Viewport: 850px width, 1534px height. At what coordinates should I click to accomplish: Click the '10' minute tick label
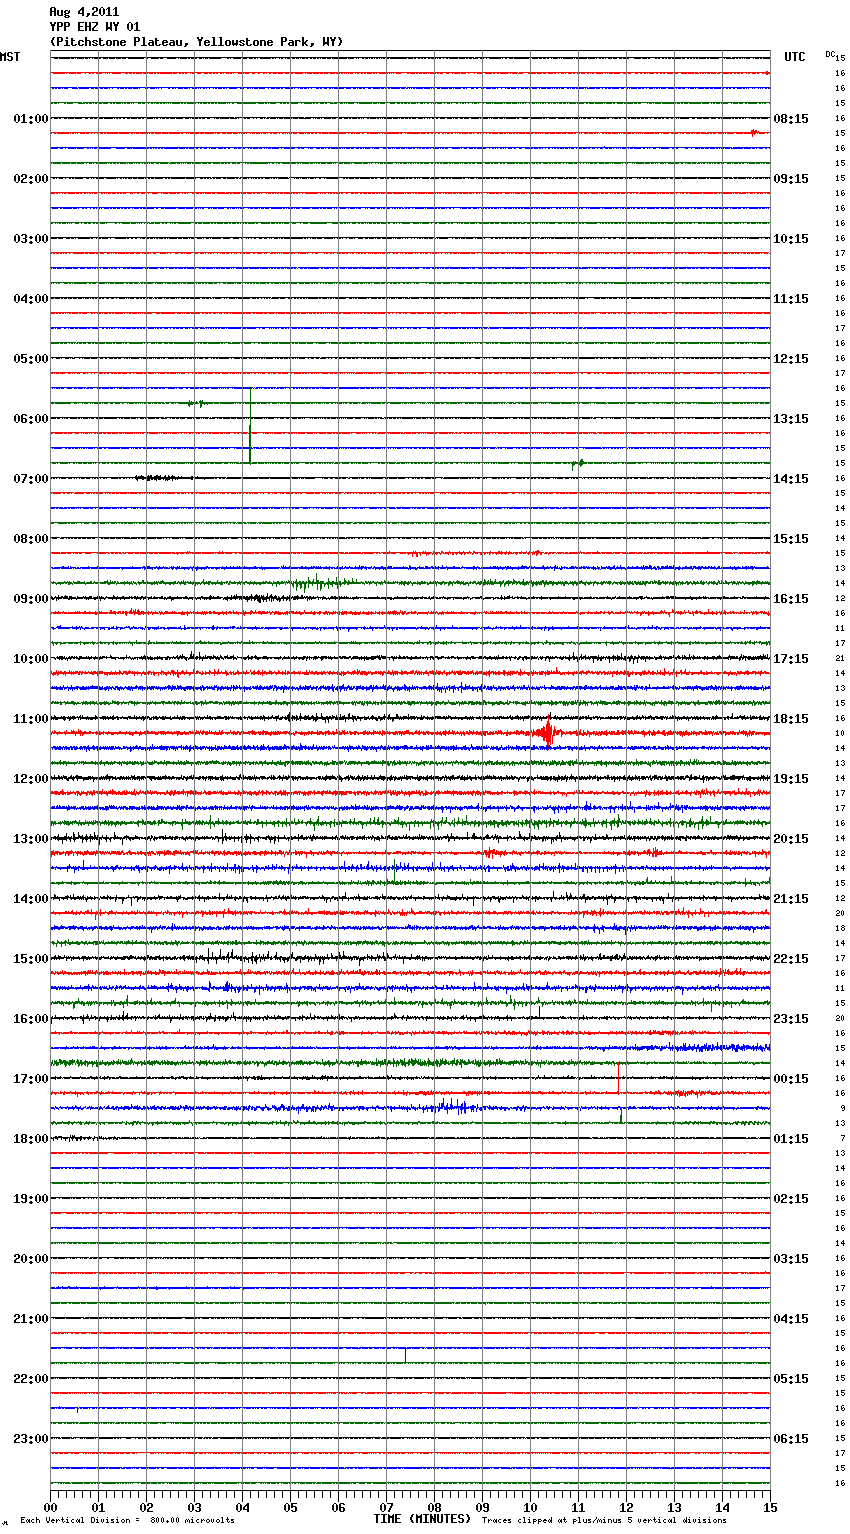pos(530,1507)
